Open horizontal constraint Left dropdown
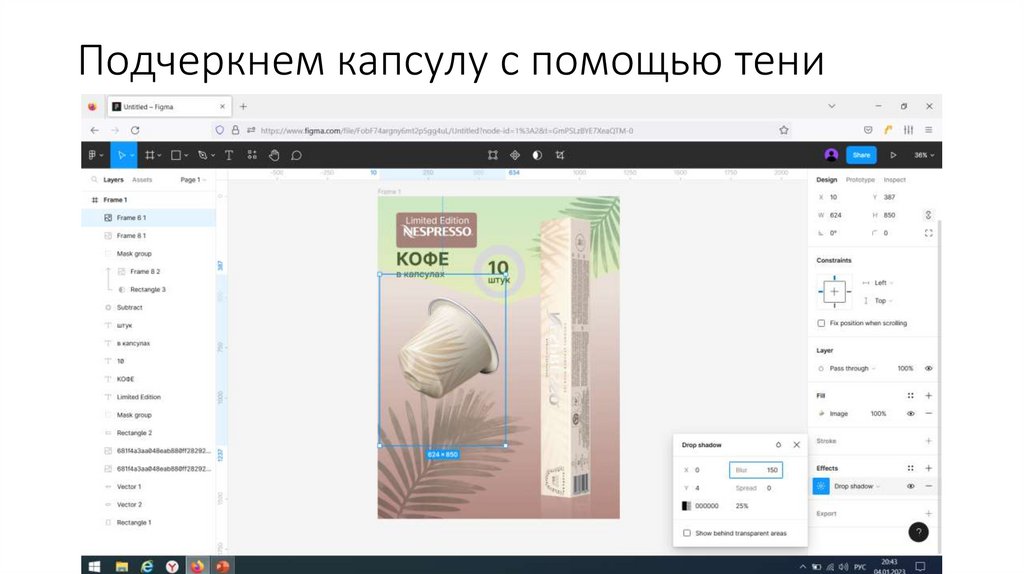This screenshot has height=574, width=1024. pos(883,283)
